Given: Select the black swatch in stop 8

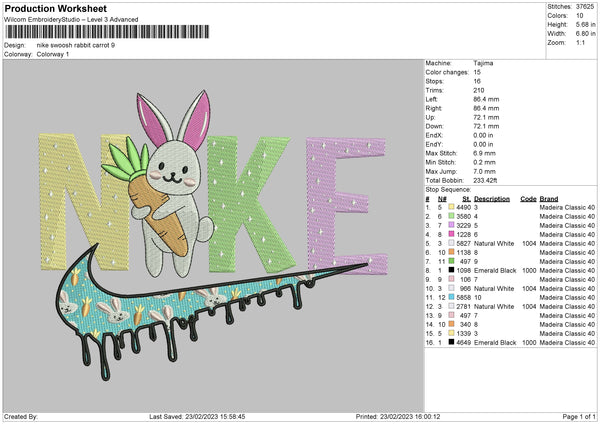Looking at the screenshot, I should coord(452,270).
